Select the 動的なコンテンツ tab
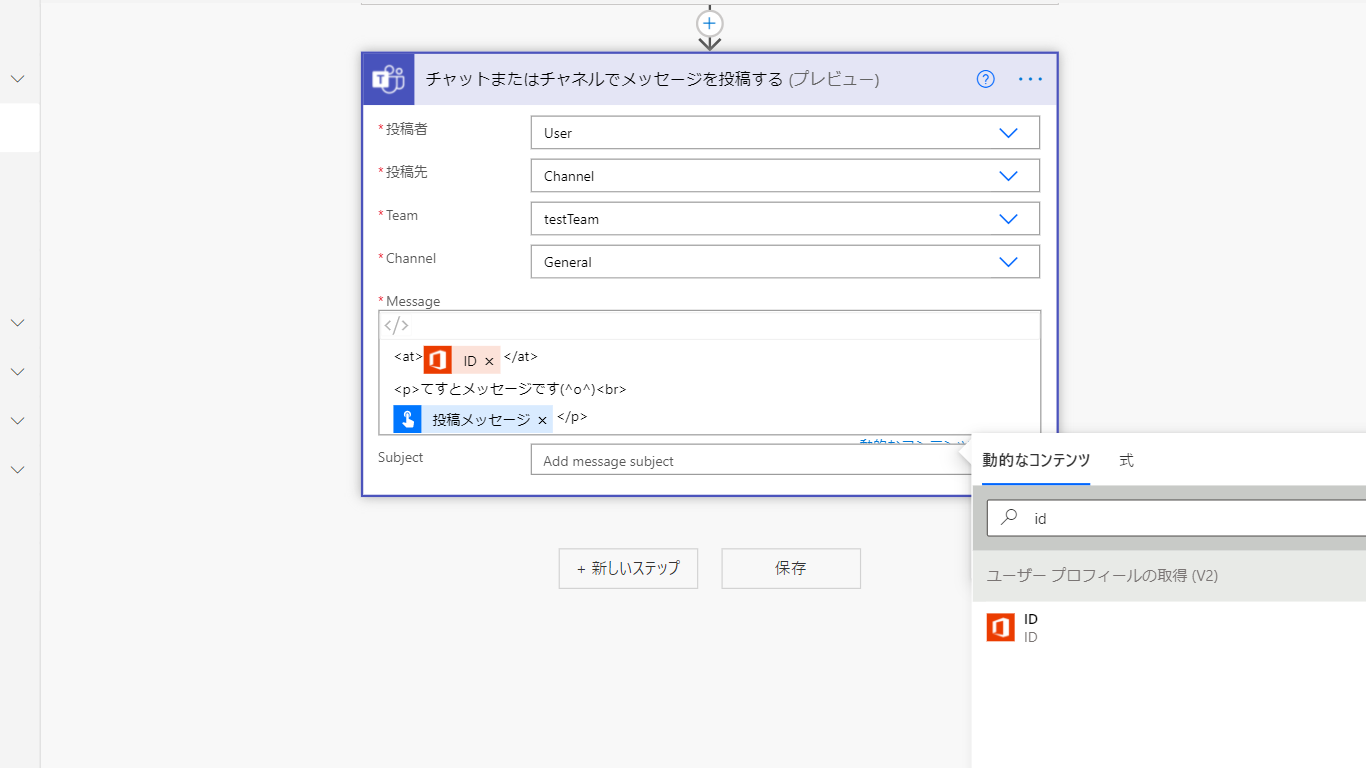Image resolution: width=1366 pixels, height=768 pixels. (x=1036, y=460)
